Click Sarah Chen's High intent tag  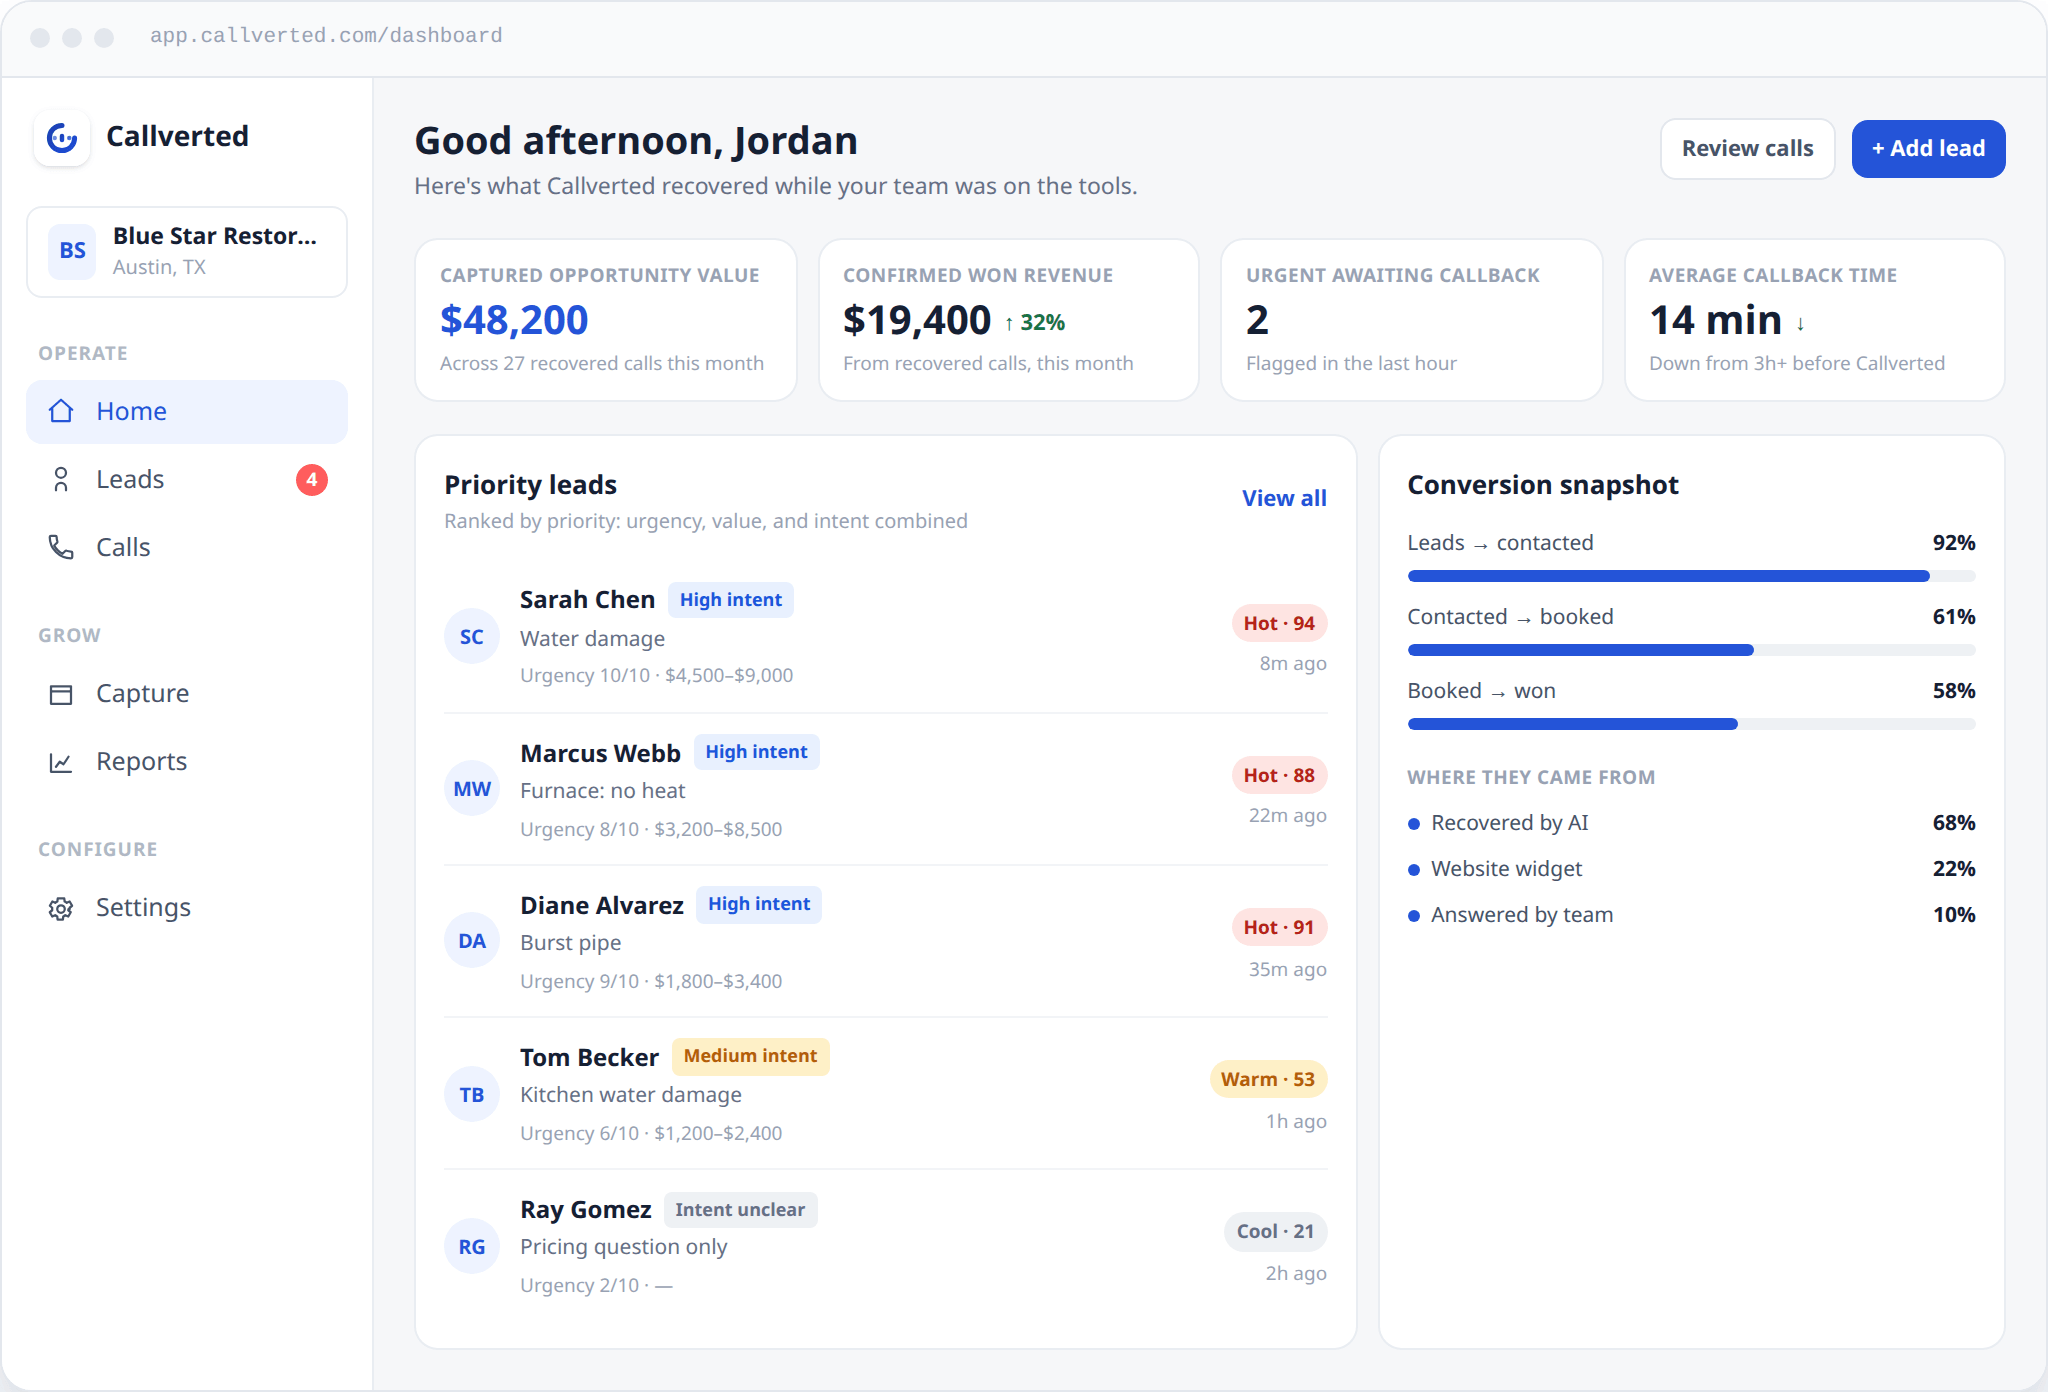tap(731, 600)
